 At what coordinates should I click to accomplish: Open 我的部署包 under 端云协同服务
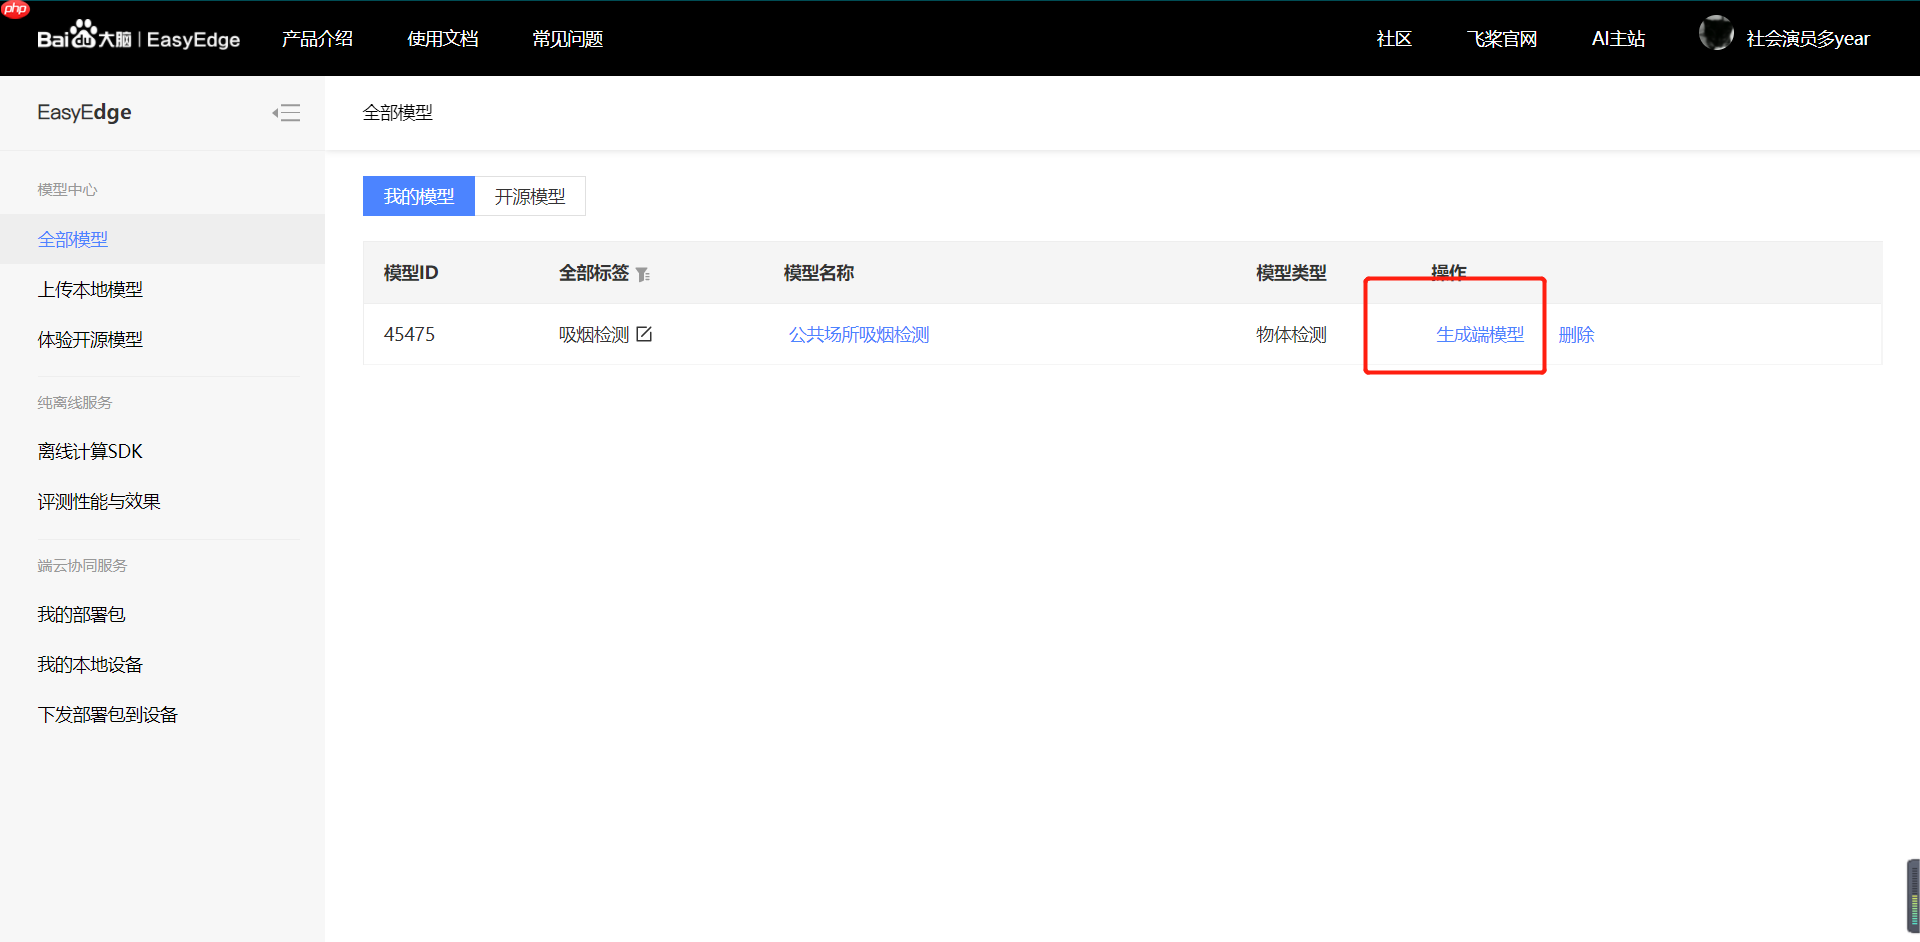click(81, 614)
